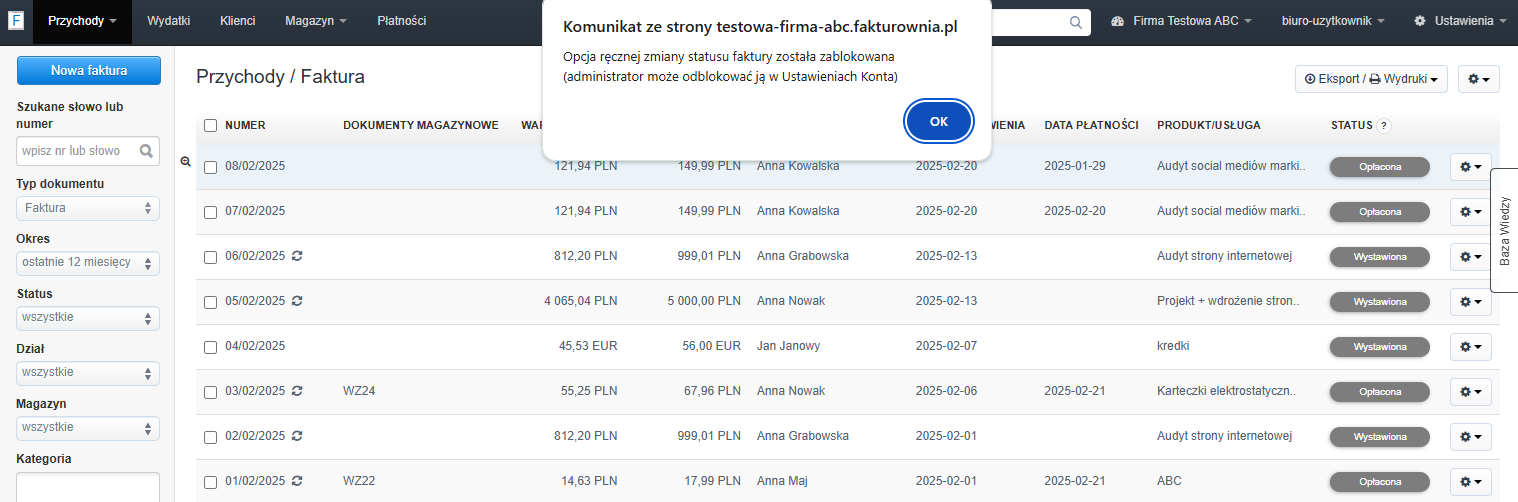
Task: Check the box for invoice 04/02/2025
Action: coord(210,347)
